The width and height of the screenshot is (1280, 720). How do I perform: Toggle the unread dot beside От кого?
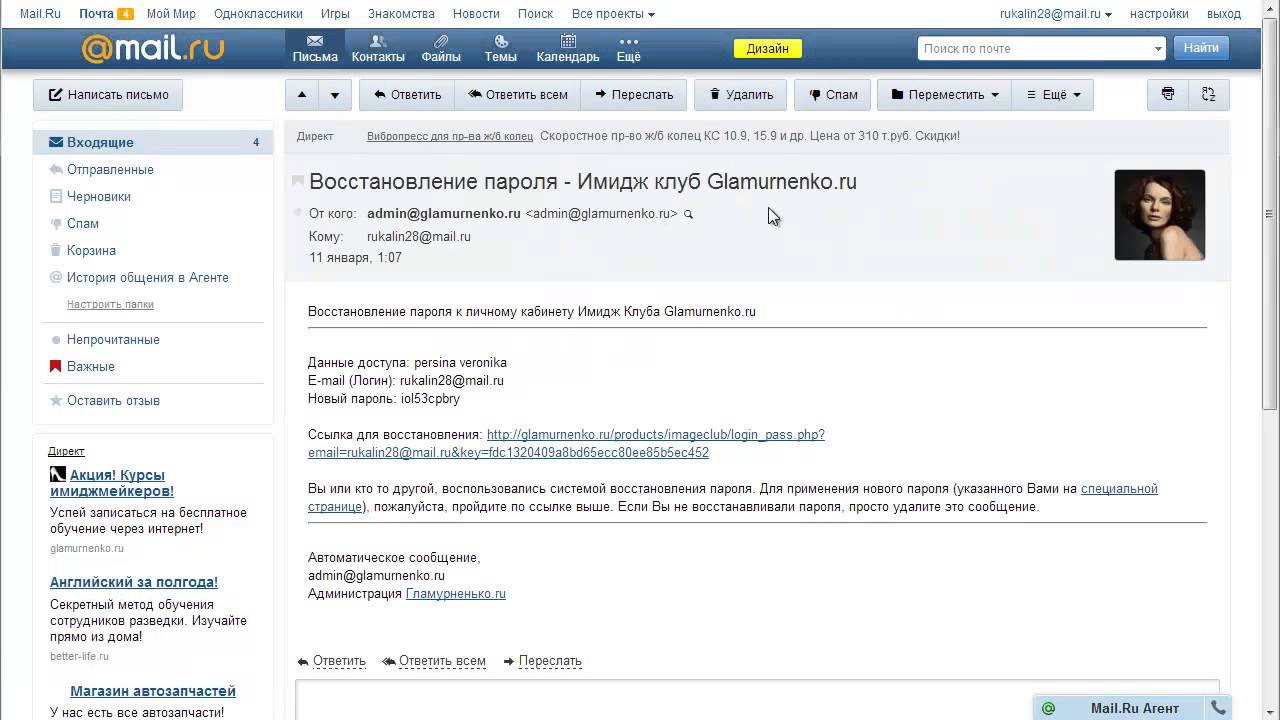(297, 213)
